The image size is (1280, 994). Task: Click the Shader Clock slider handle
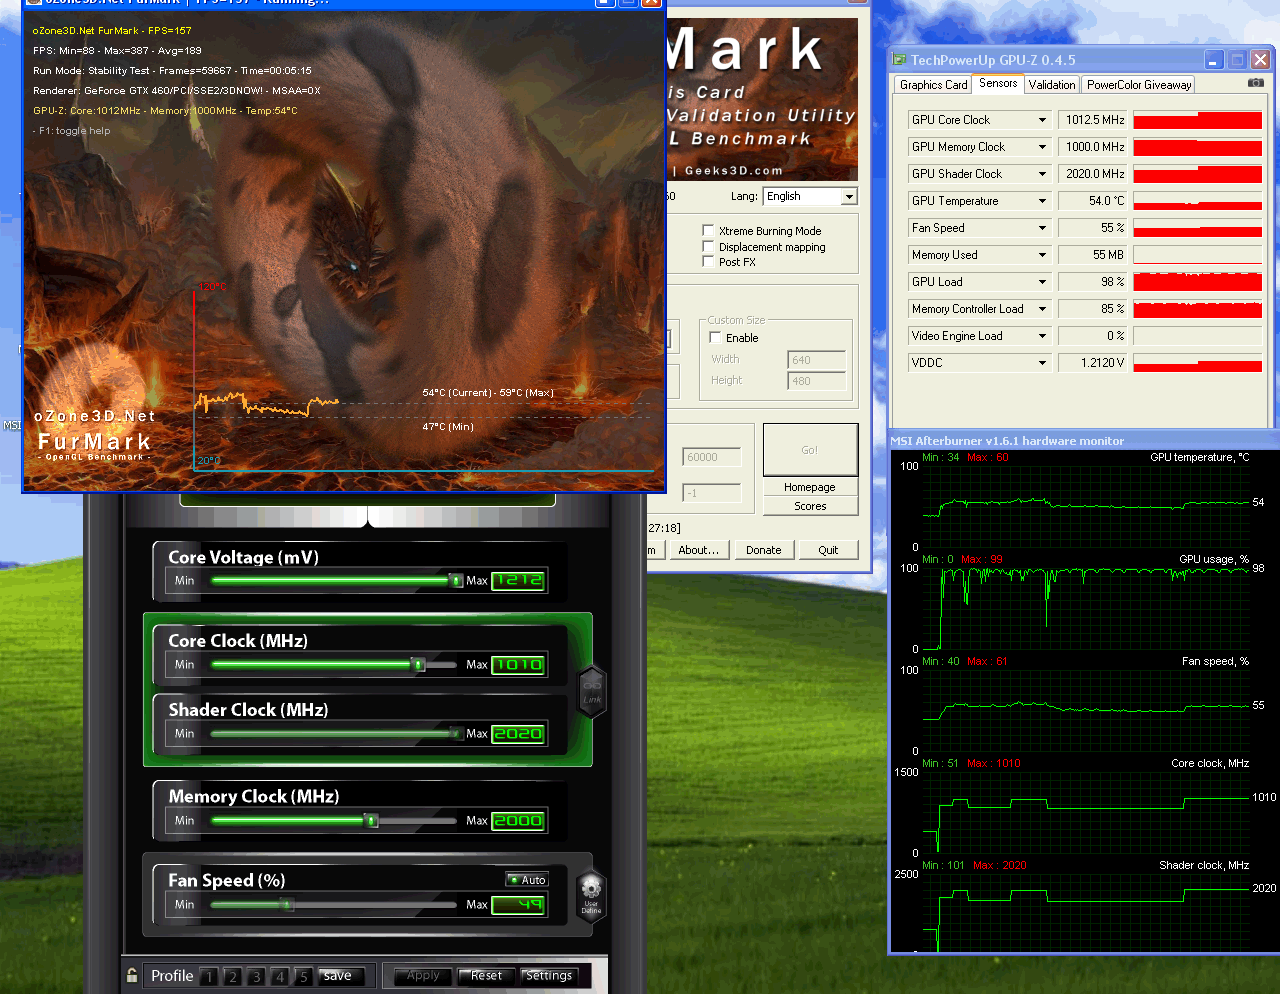click(457, 733)
